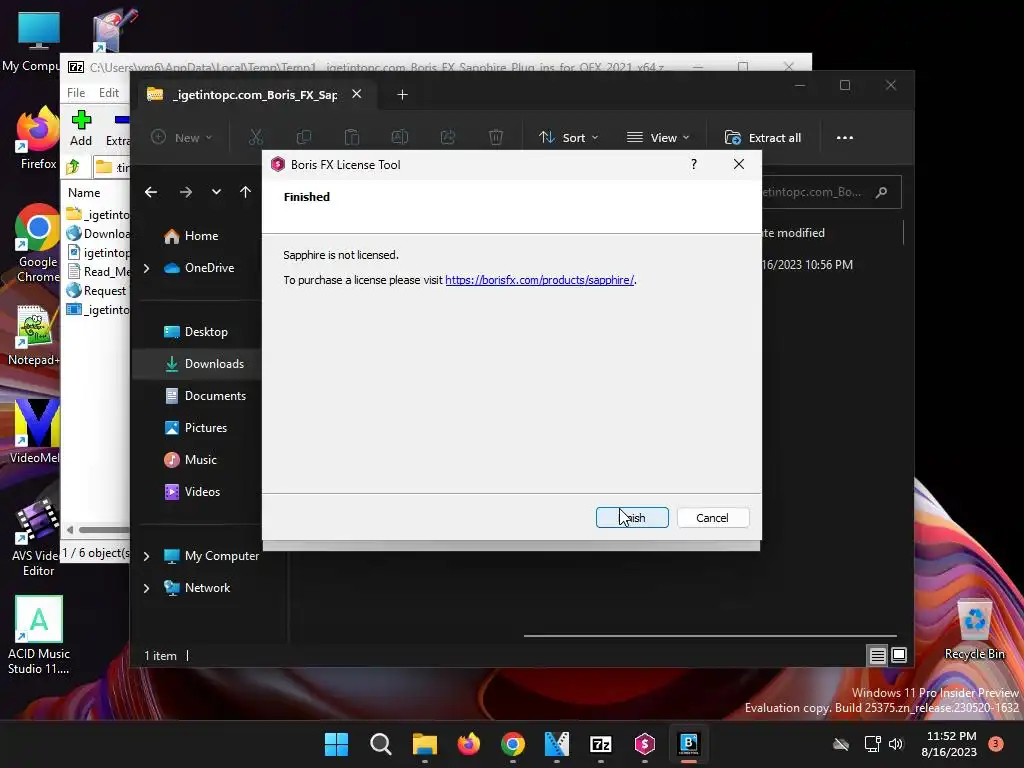Open the Notepad++ desktop shortcut
The width and height of the screenshot is (1024, 768).
pyautogui.click(x=35, y=334)
